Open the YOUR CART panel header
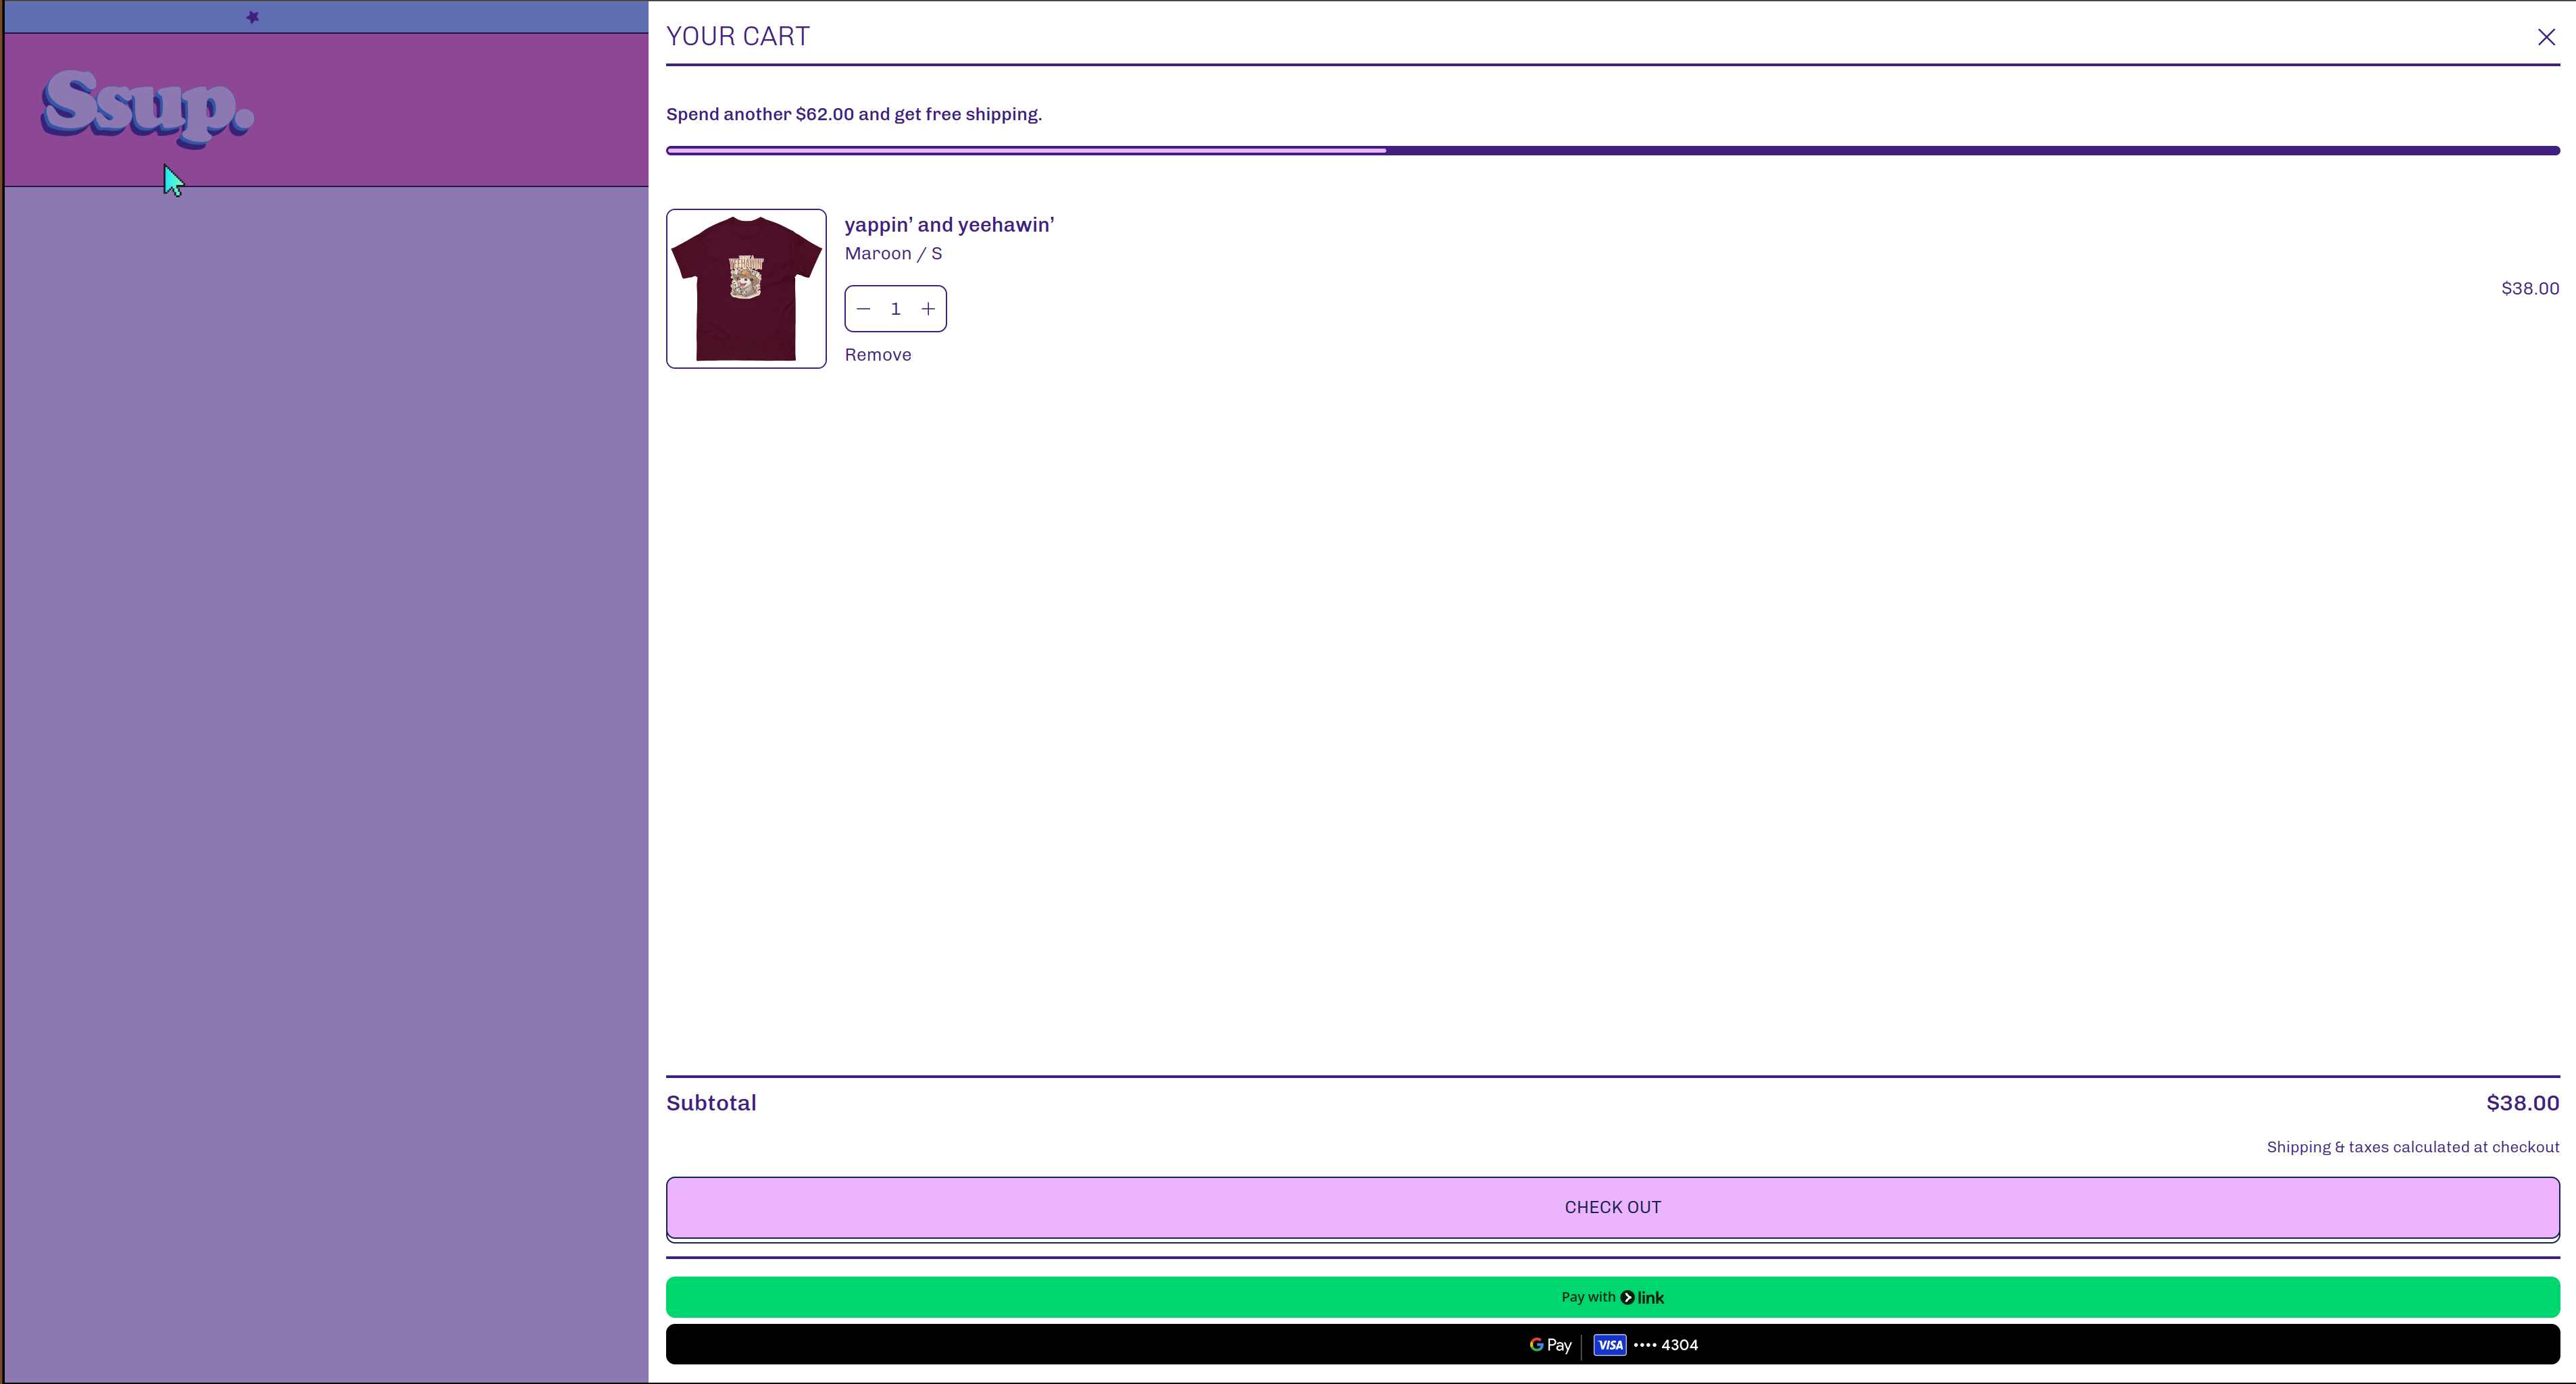This screenshot has width=2576, height=1384. pos(736,36)
